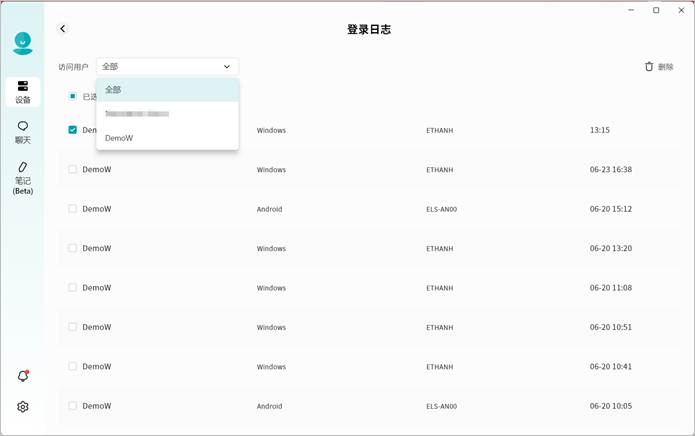Check the box for 06-23 16:38 entry
695x436 pixels.
pos(72,169)
